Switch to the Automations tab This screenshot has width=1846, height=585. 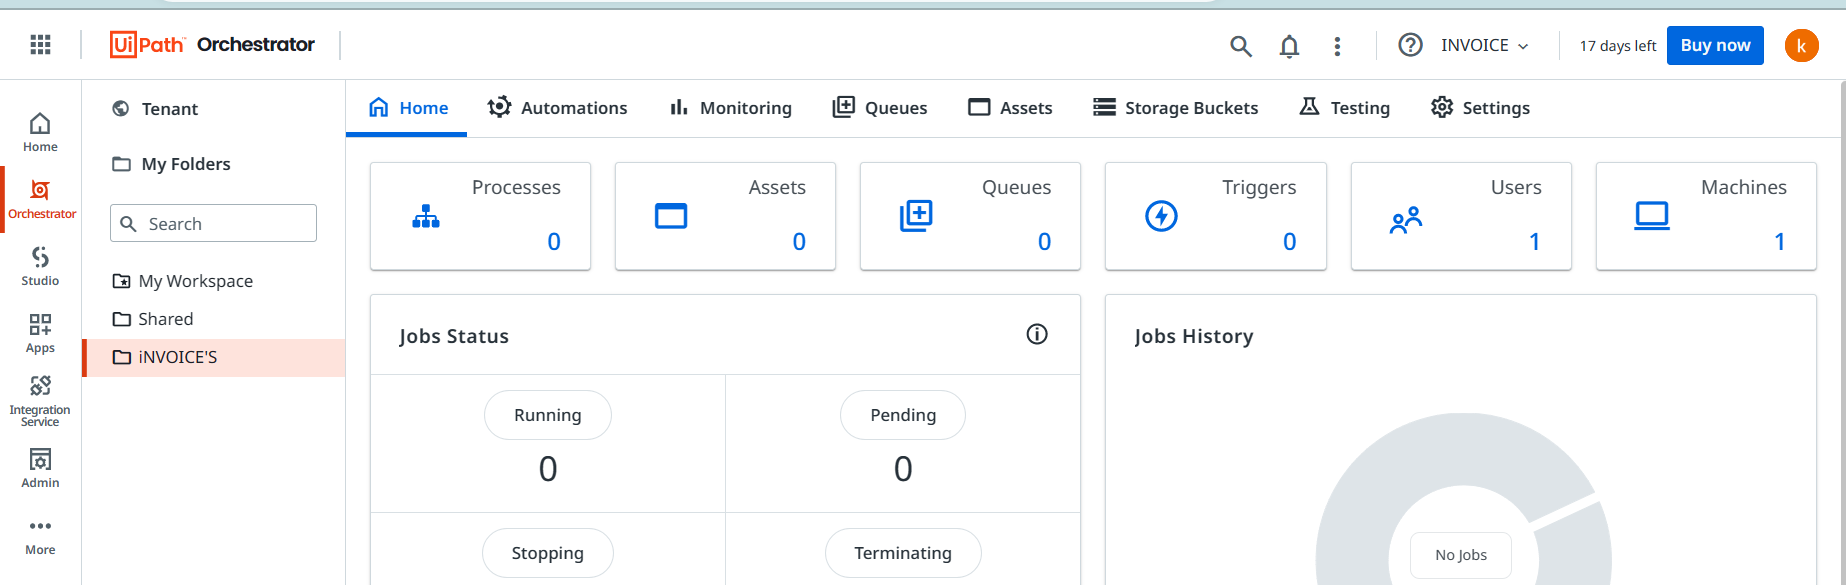coord(557,108)
